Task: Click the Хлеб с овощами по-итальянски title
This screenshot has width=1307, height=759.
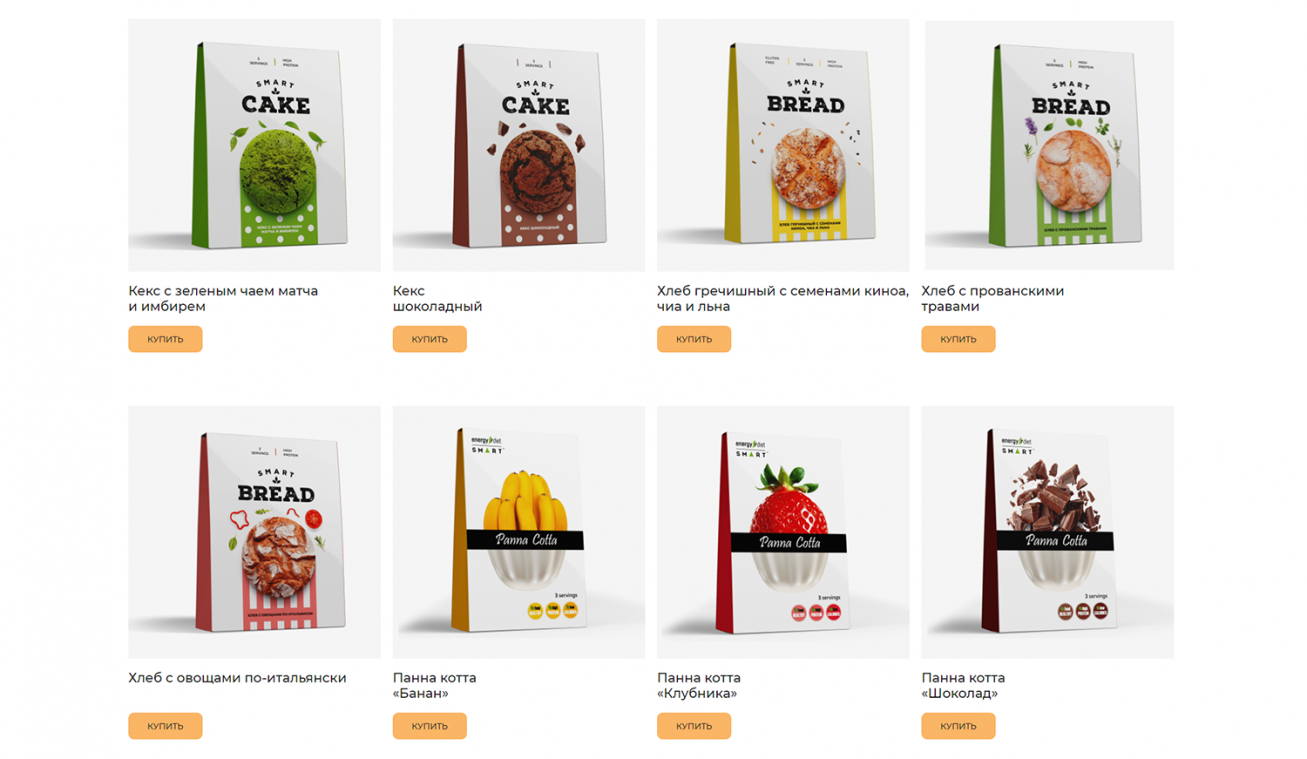Action: tap(237, 678)
